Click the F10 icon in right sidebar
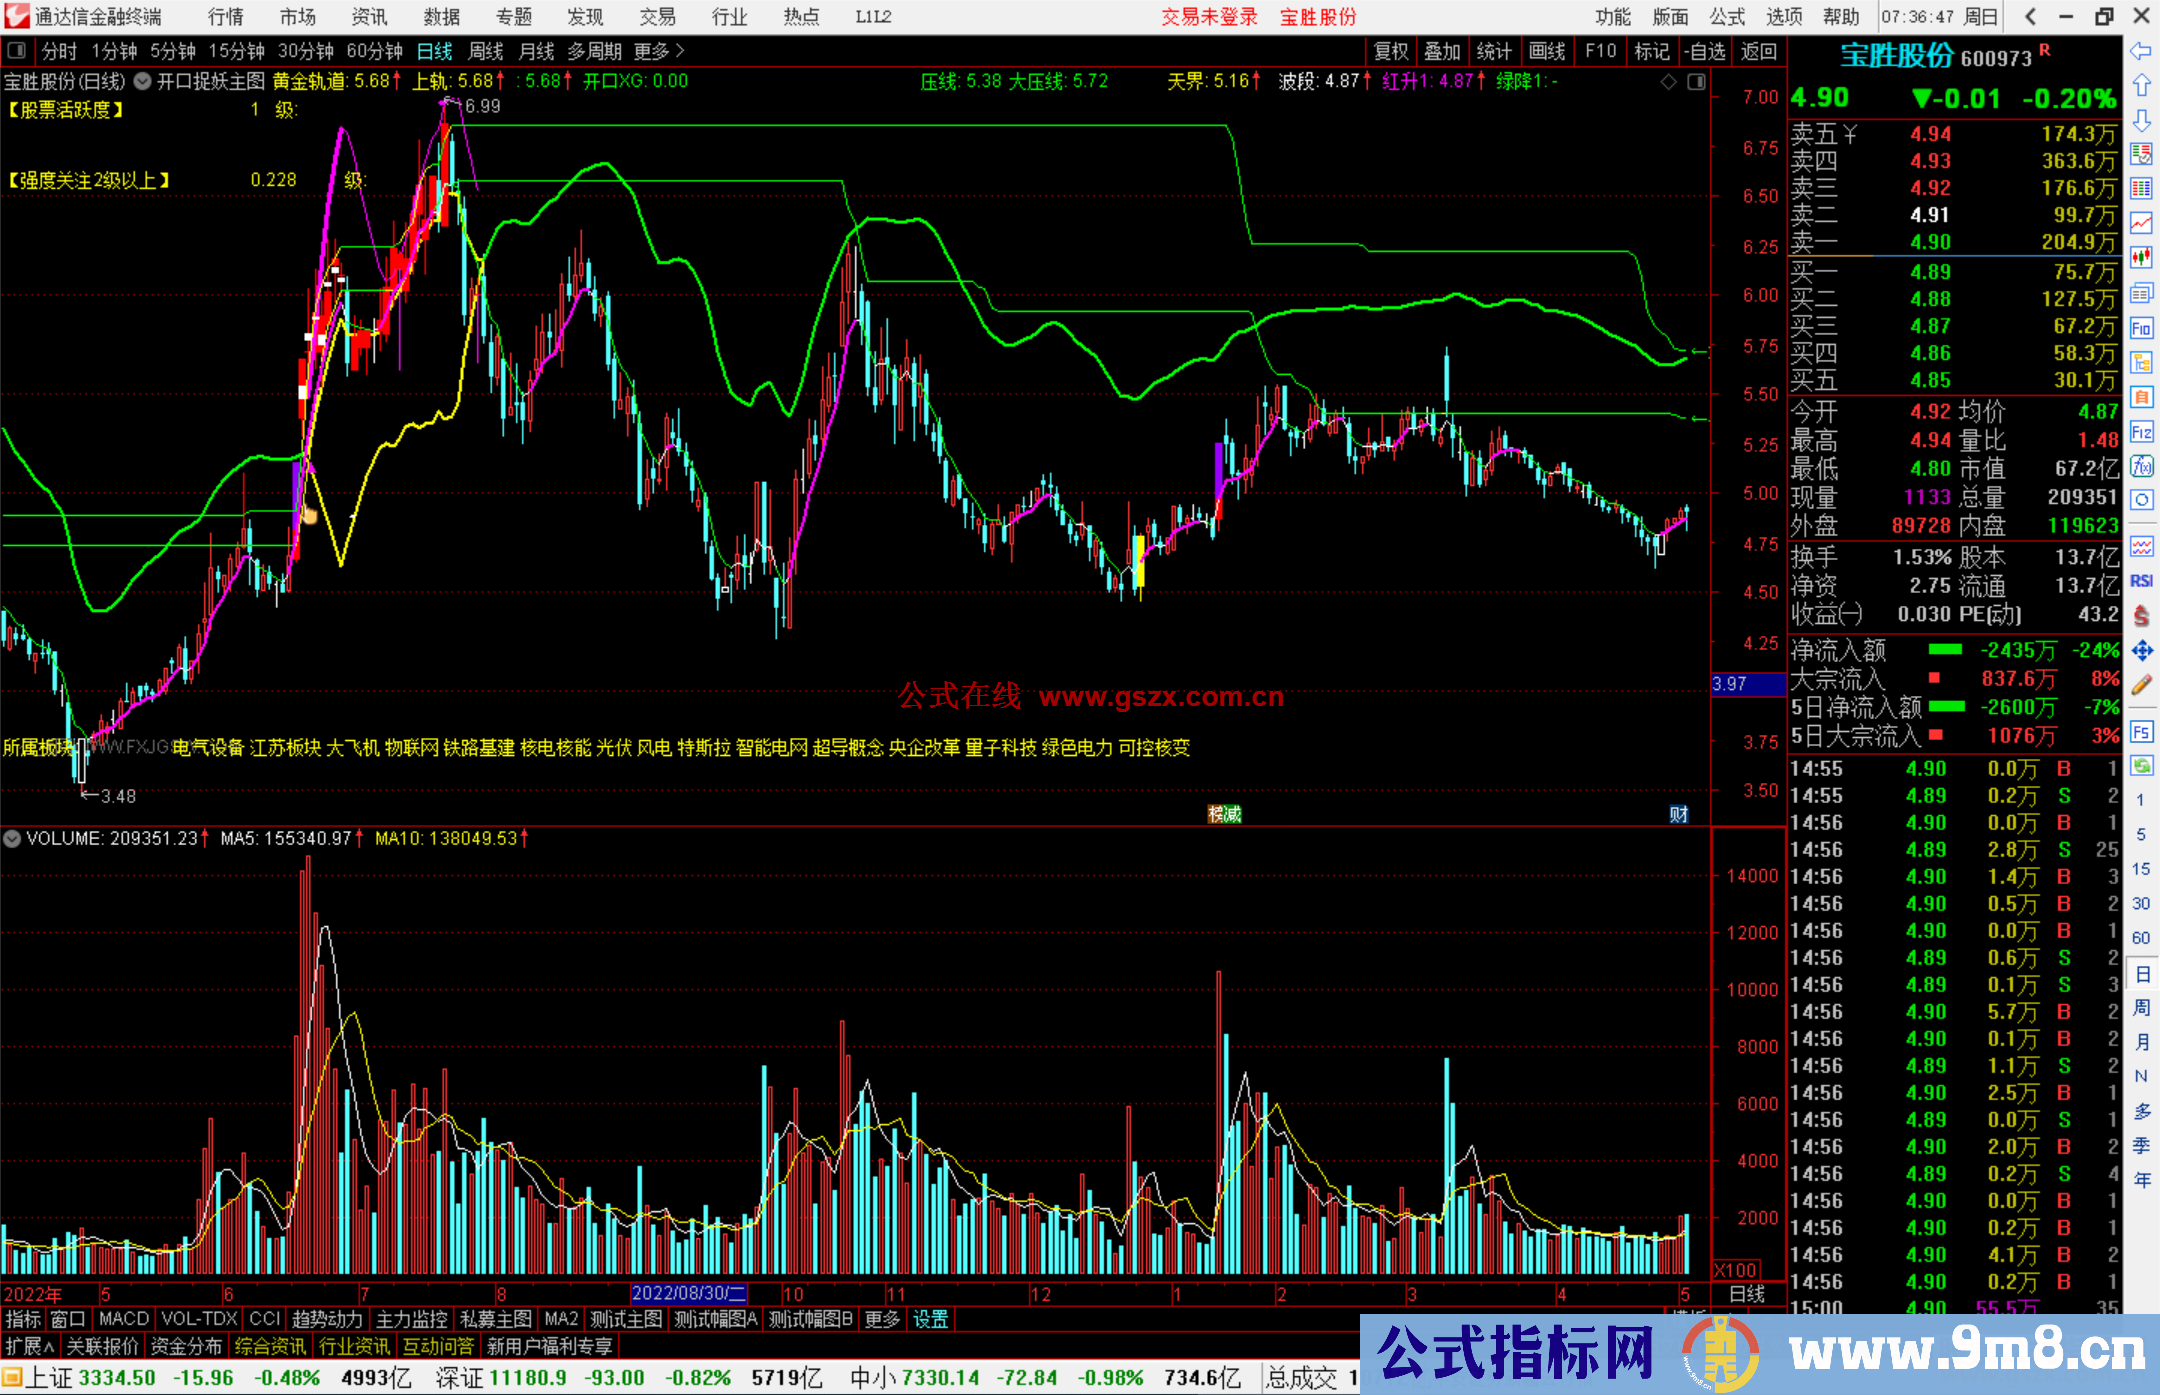 (x=2141, y=328)
